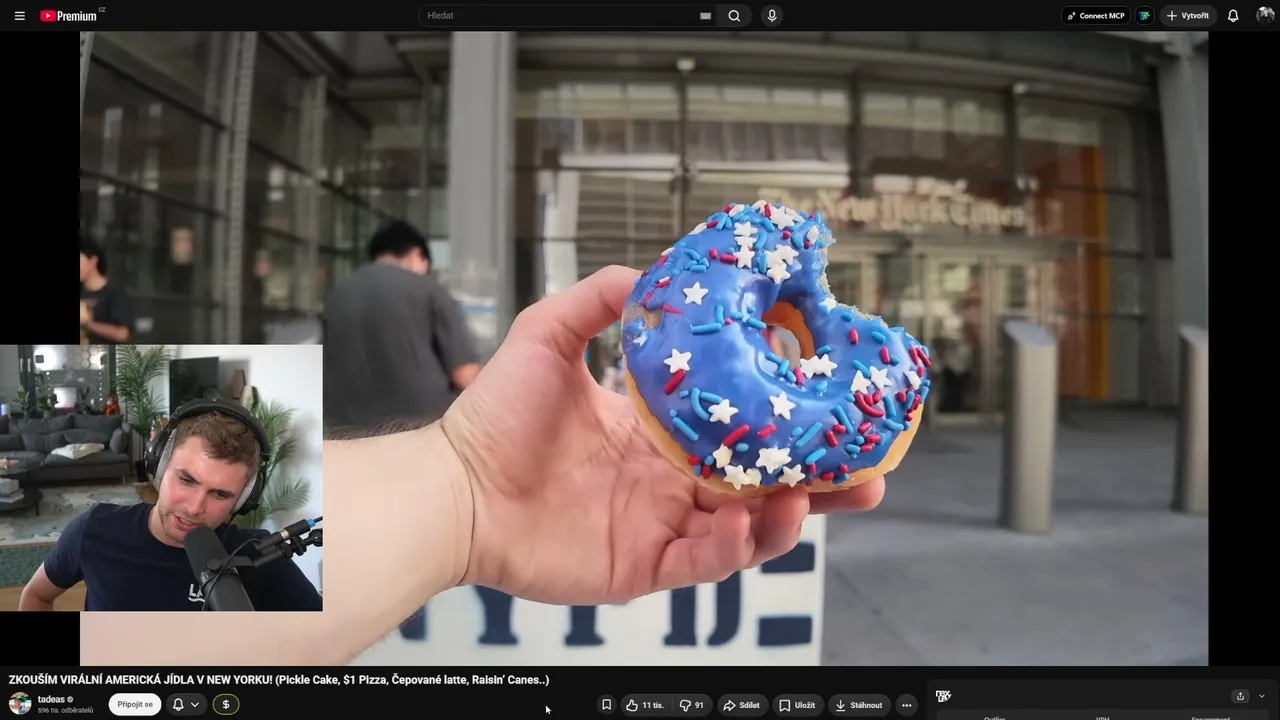Click the export icon in extension panel
The image size is (1280, 720).
point(1240,696)
